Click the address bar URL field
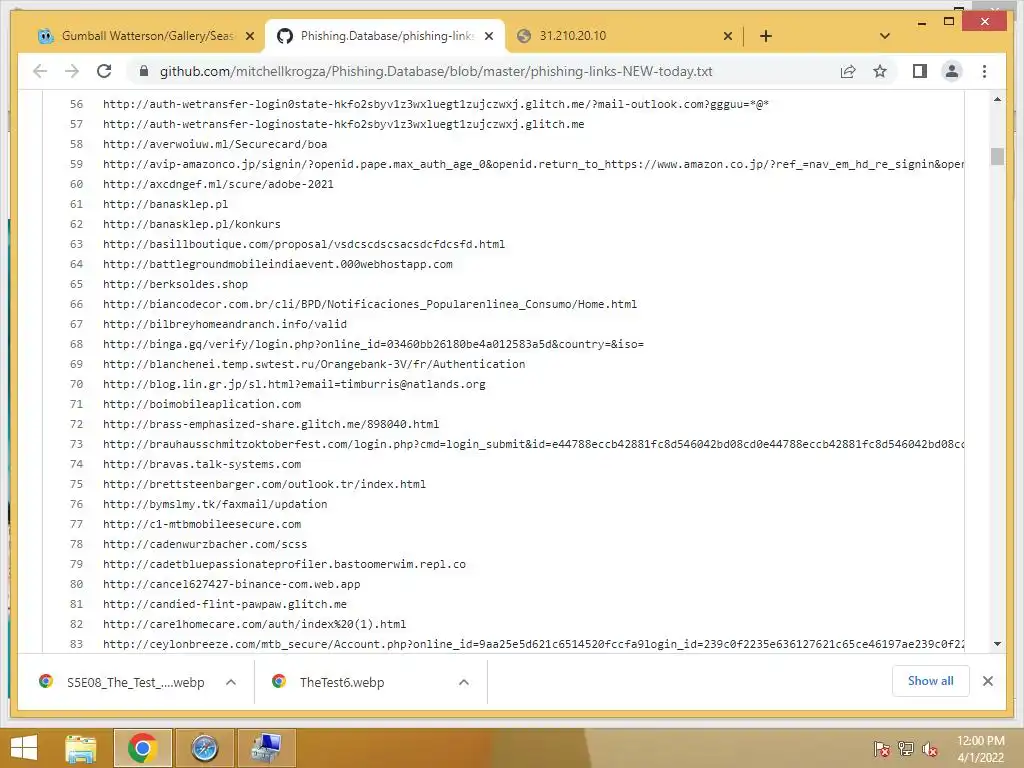The height and width of the screenshot is (768, 1024). pyautogui.click(x=436, y=71)
